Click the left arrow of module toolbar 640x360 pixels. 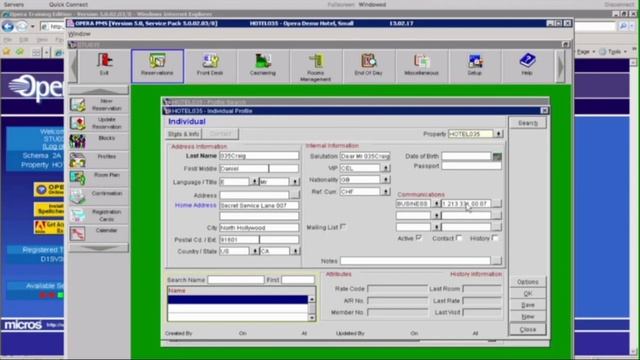pos(74,66)
